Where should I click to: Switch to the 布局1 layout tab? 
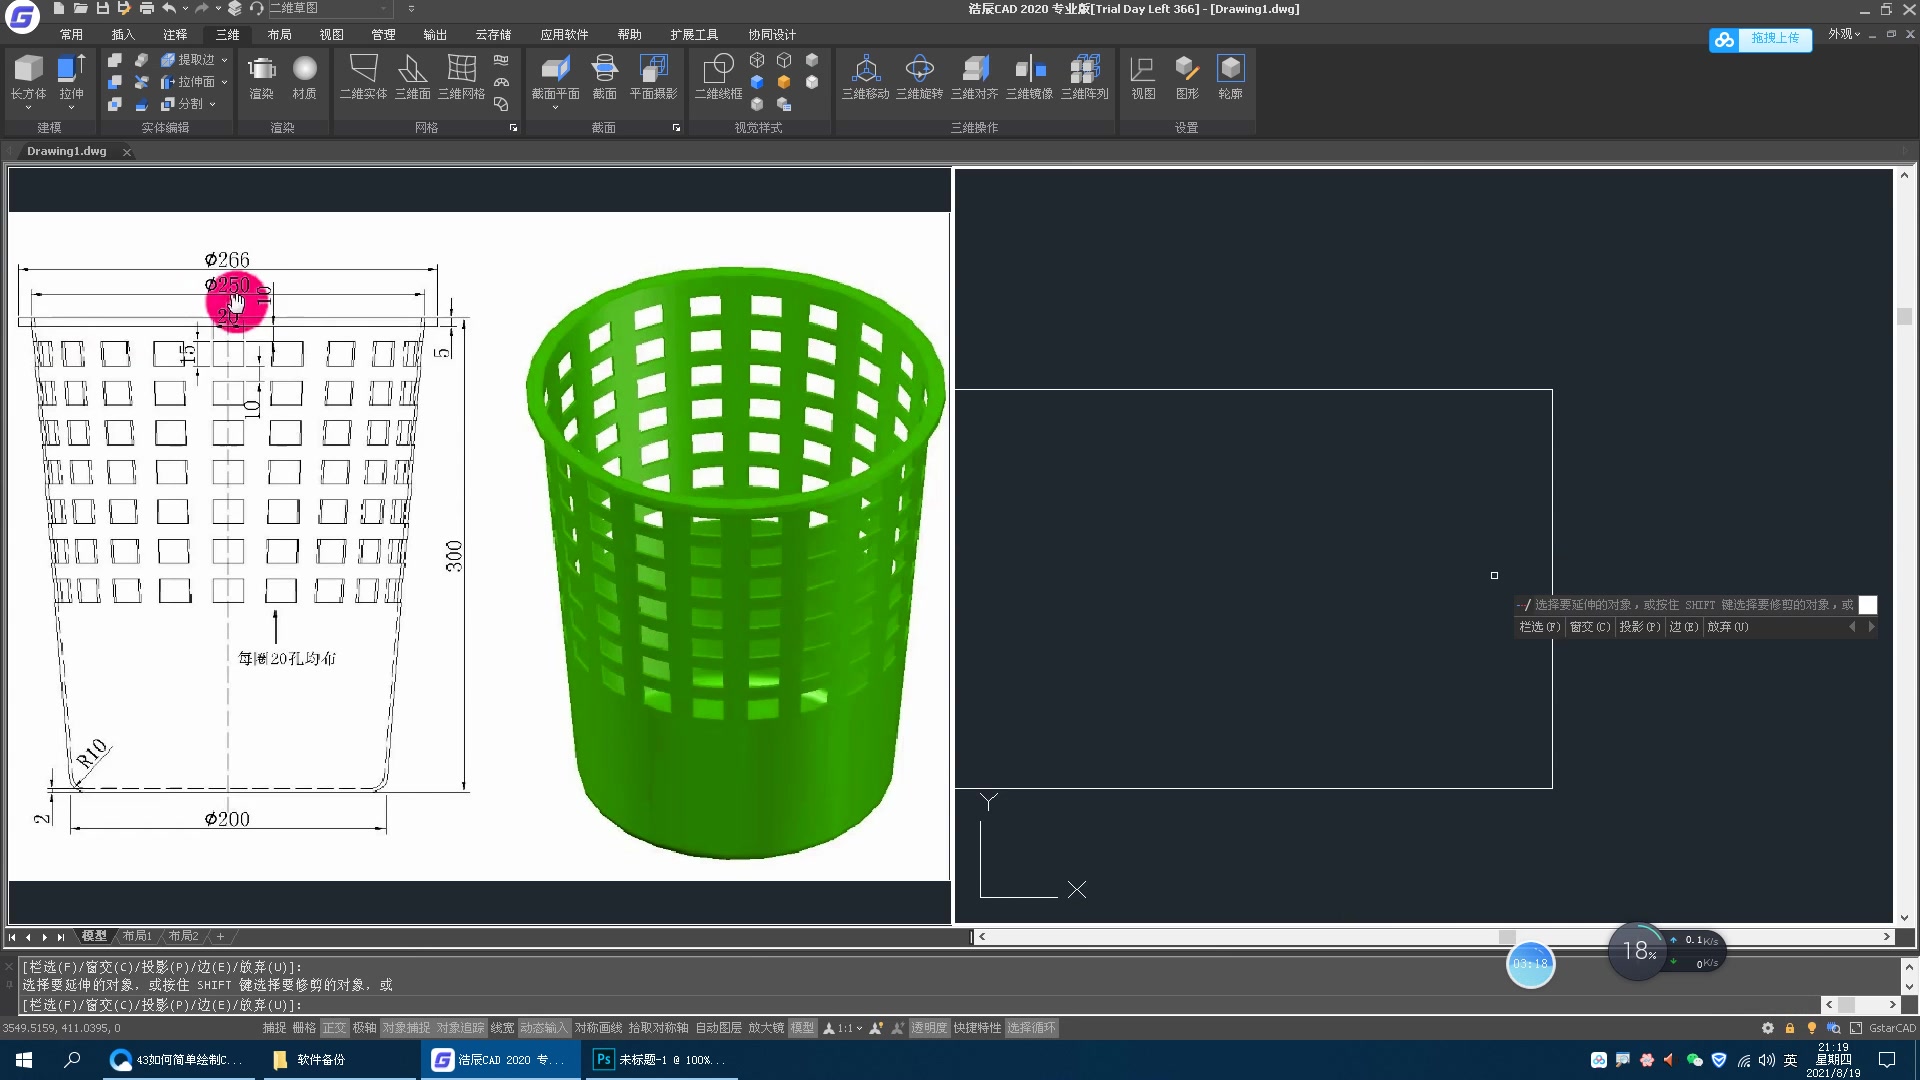(x=137, y=936)
